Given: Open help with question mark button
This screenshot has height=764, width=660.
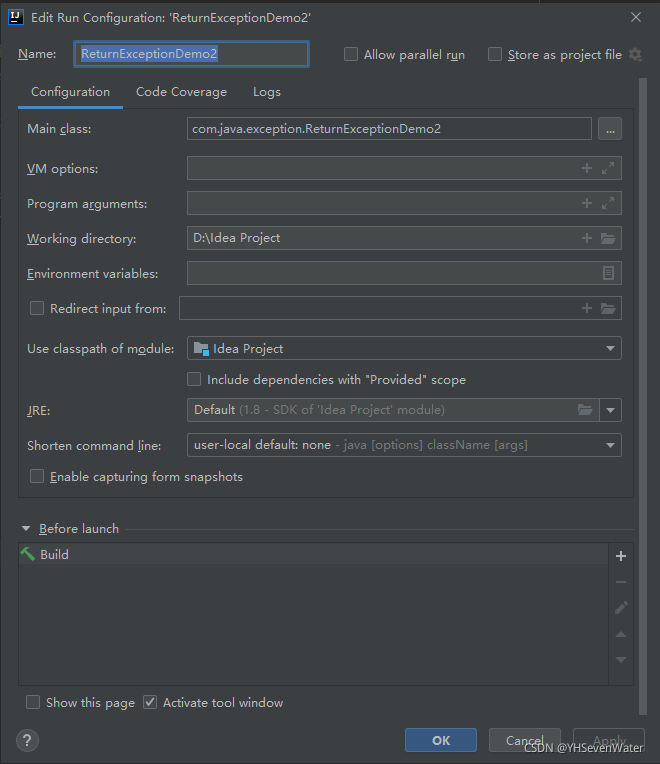Looking at the screenshot, I should coord(27,741).
